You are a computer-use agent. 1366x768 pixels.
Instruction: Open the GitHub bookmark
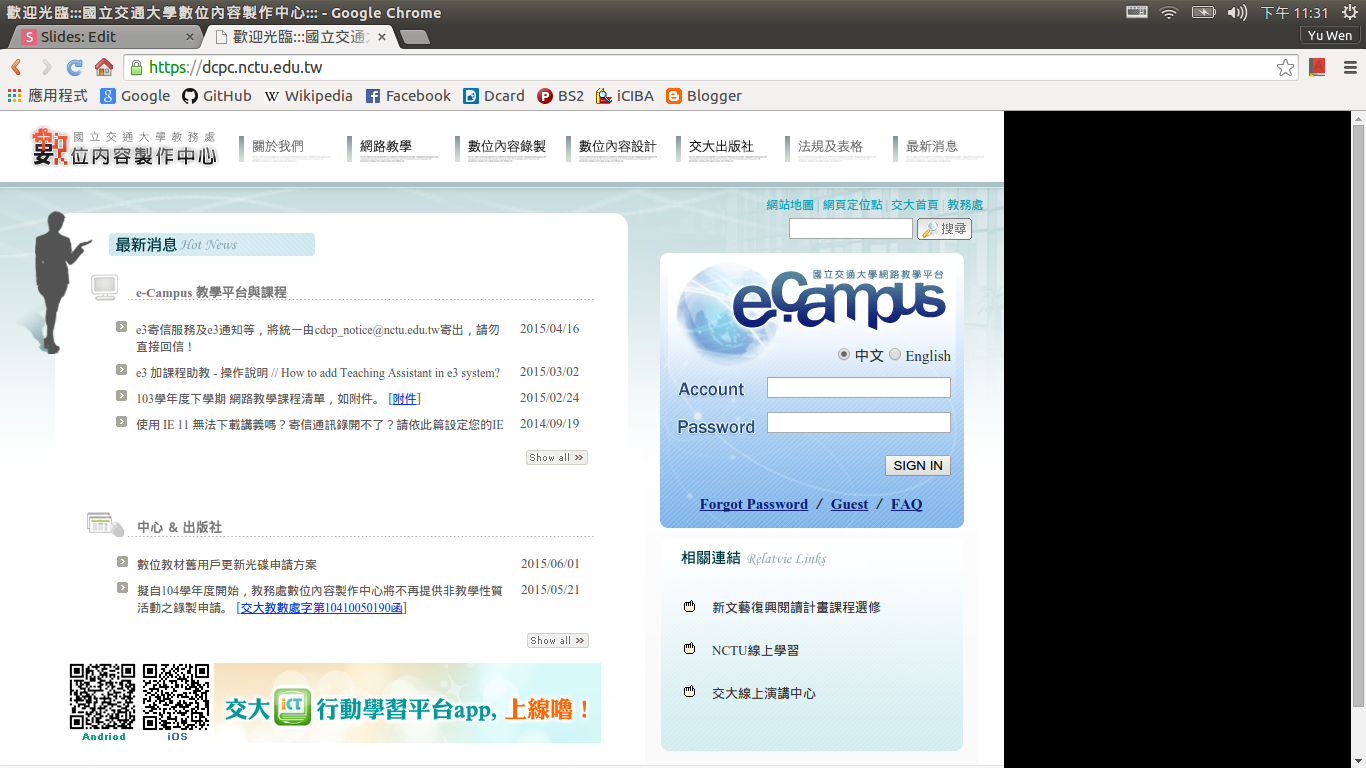point(216,96)
